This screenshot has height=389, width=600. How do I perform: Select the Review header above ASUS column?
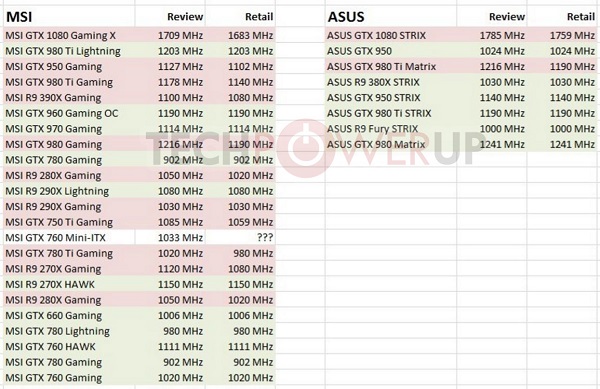(x=492, y=16)
